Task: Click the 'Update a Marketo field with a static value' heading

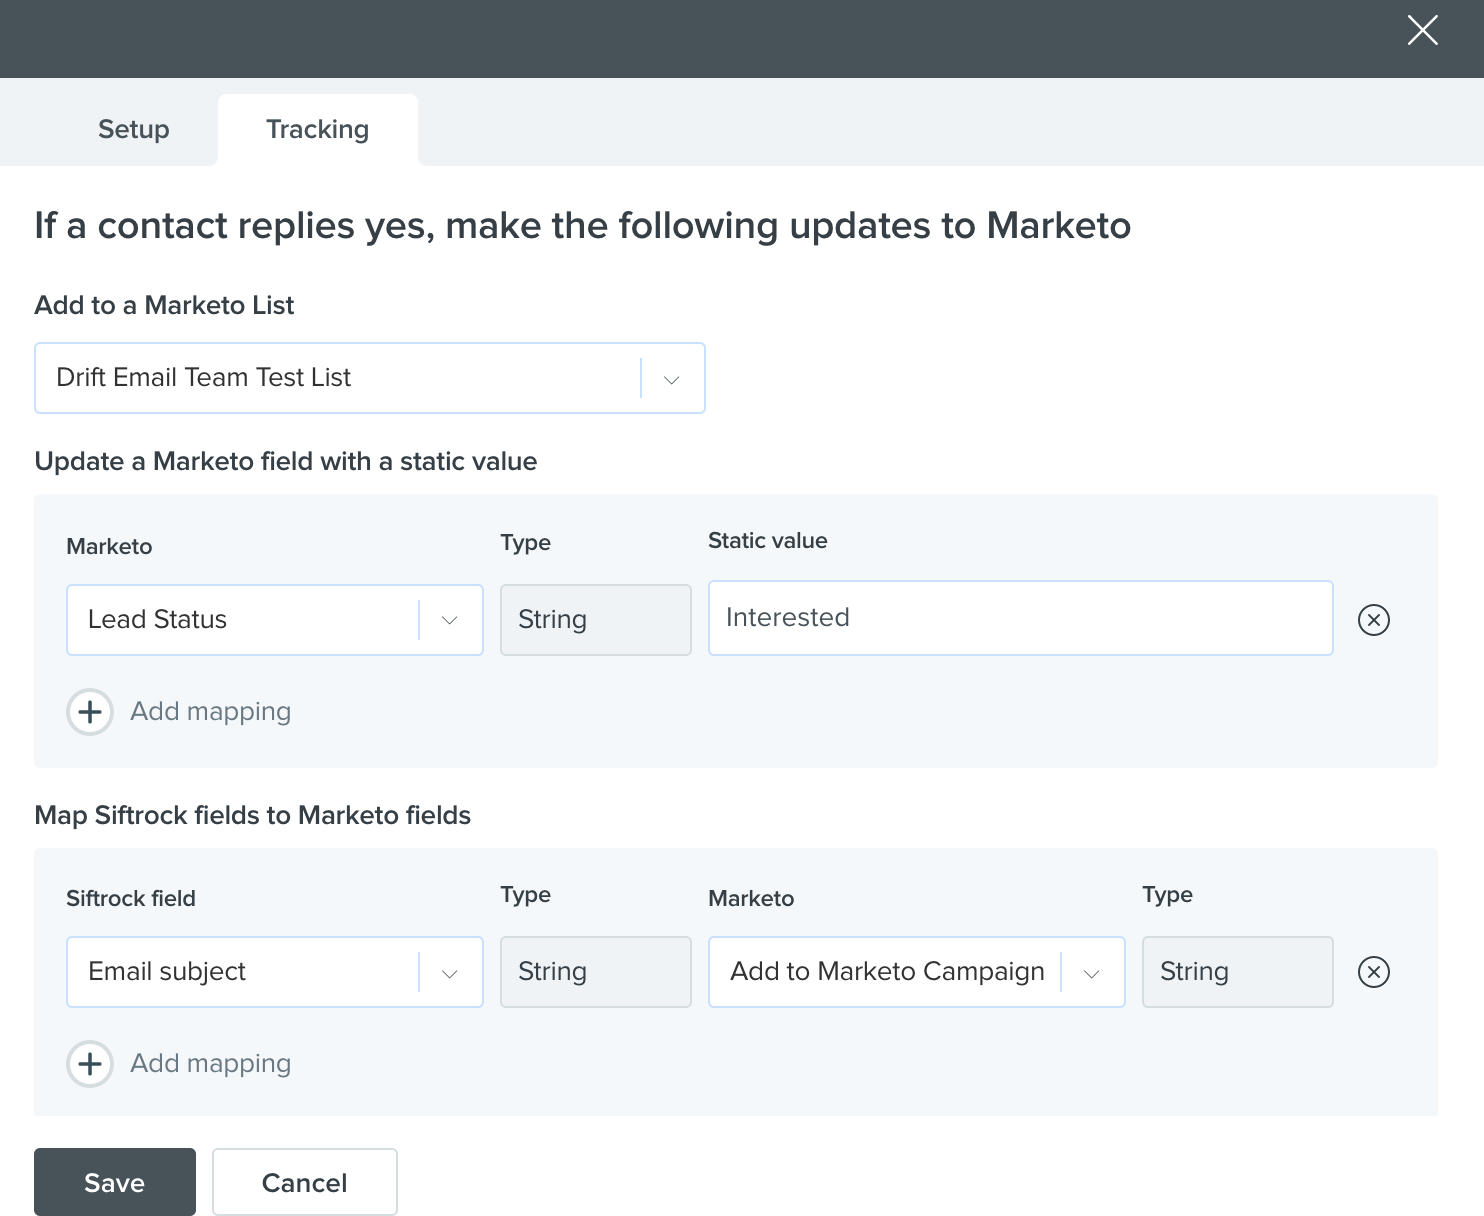Action: 286,461
